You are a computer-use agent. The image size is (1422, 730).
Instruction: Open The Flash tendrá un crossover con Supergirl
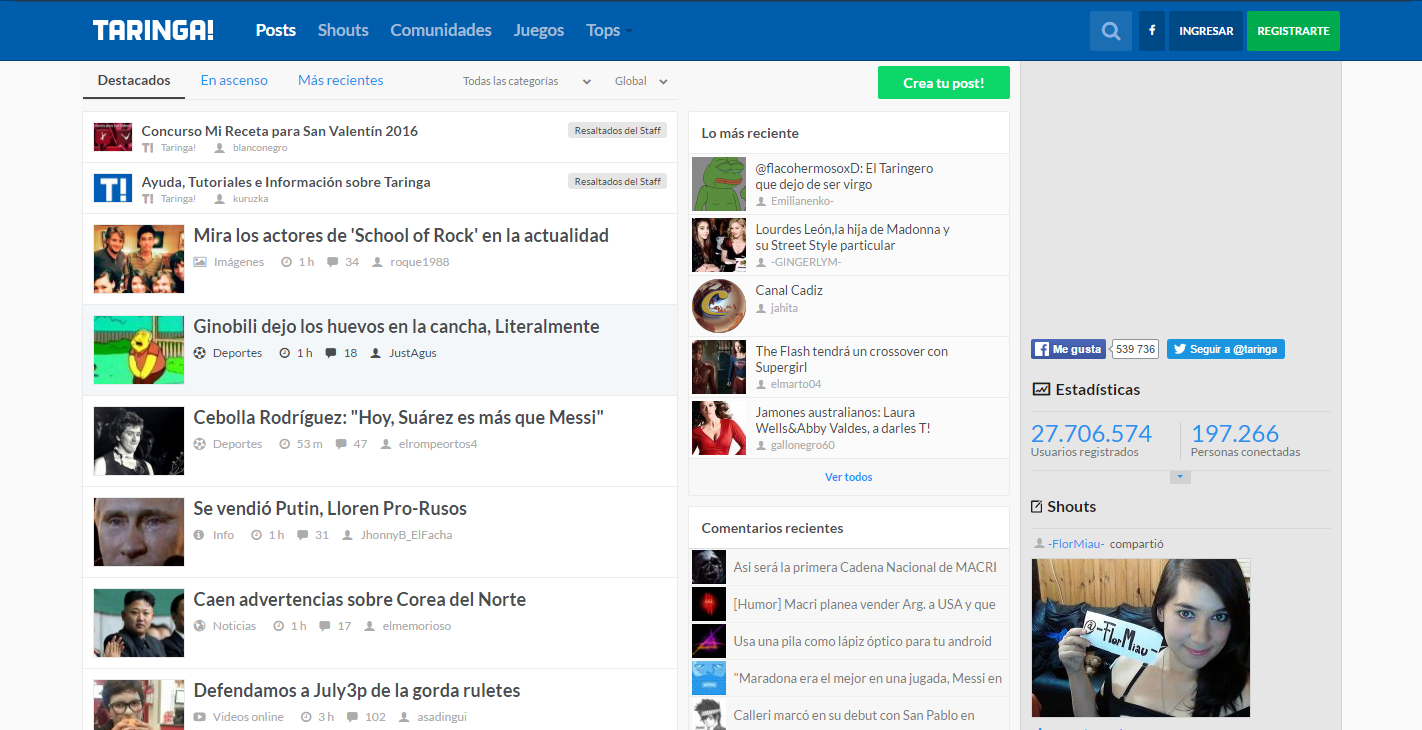pyautogui.click(x=852, y=359)
